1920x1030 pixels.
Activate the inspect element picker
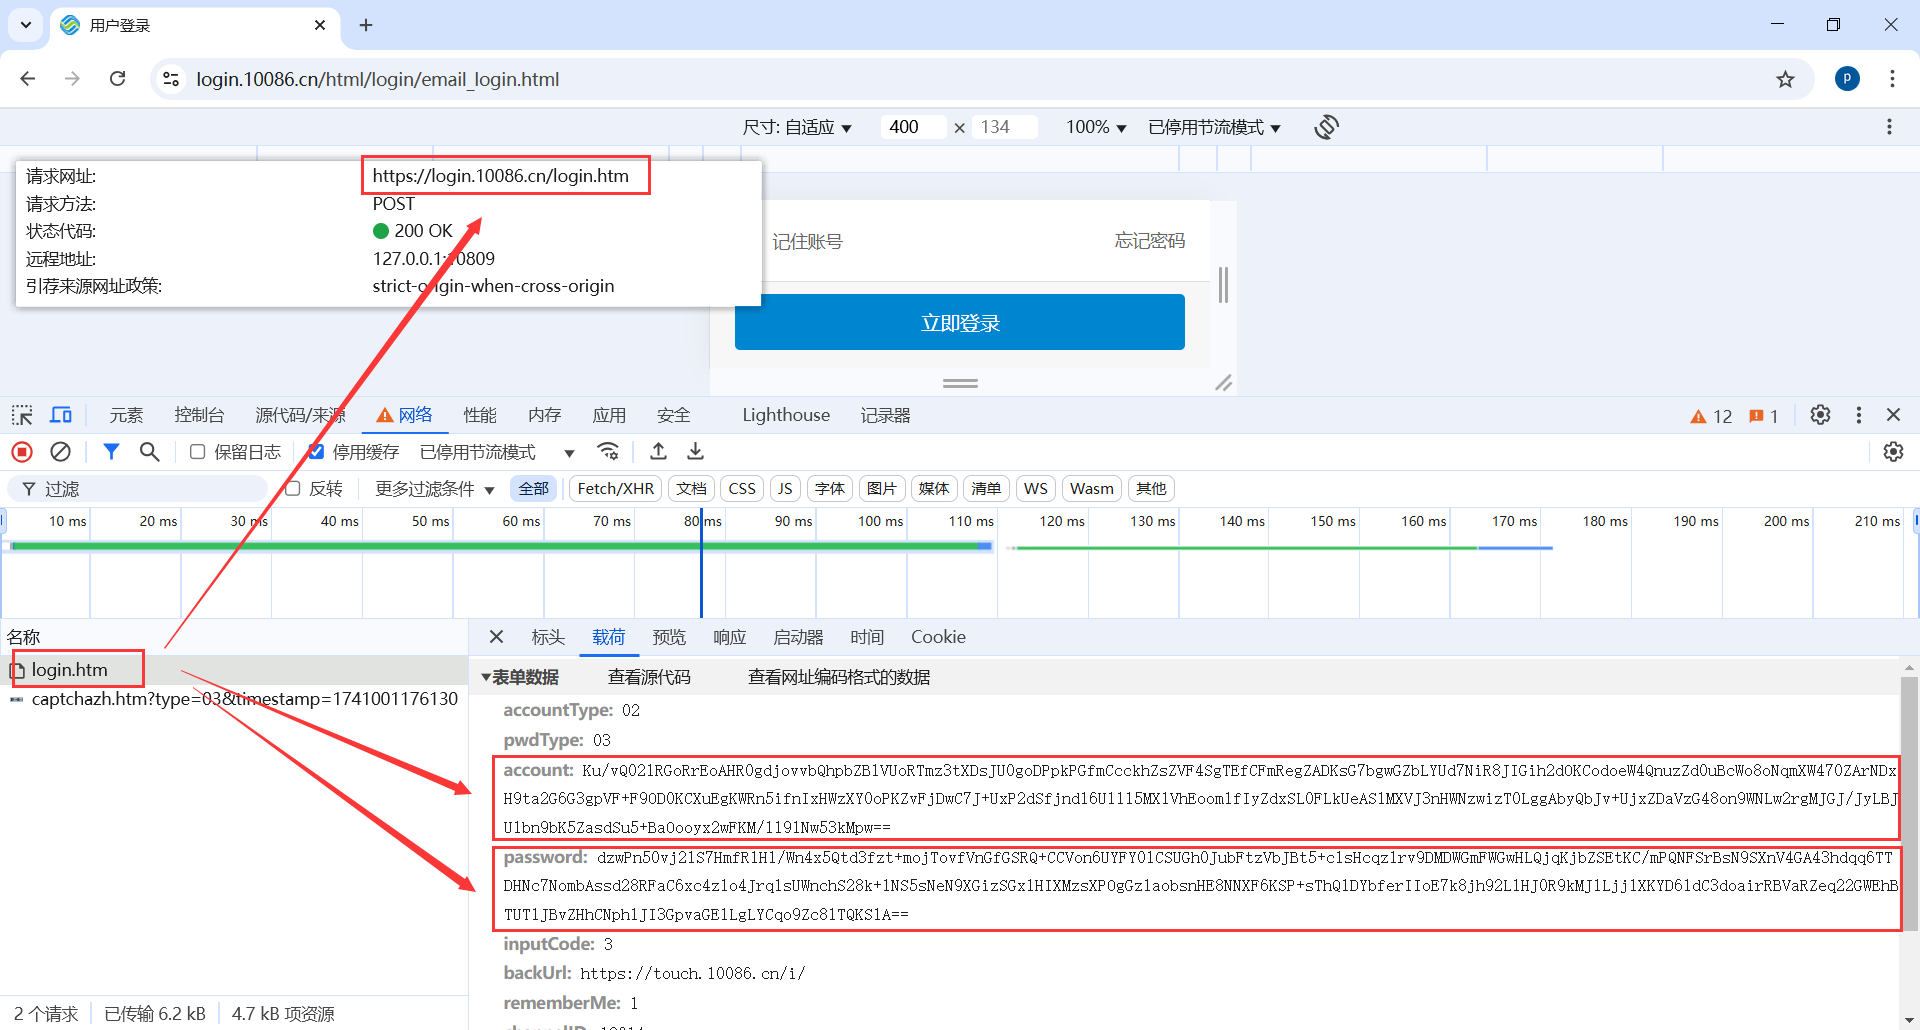click(x=22, y=415)
